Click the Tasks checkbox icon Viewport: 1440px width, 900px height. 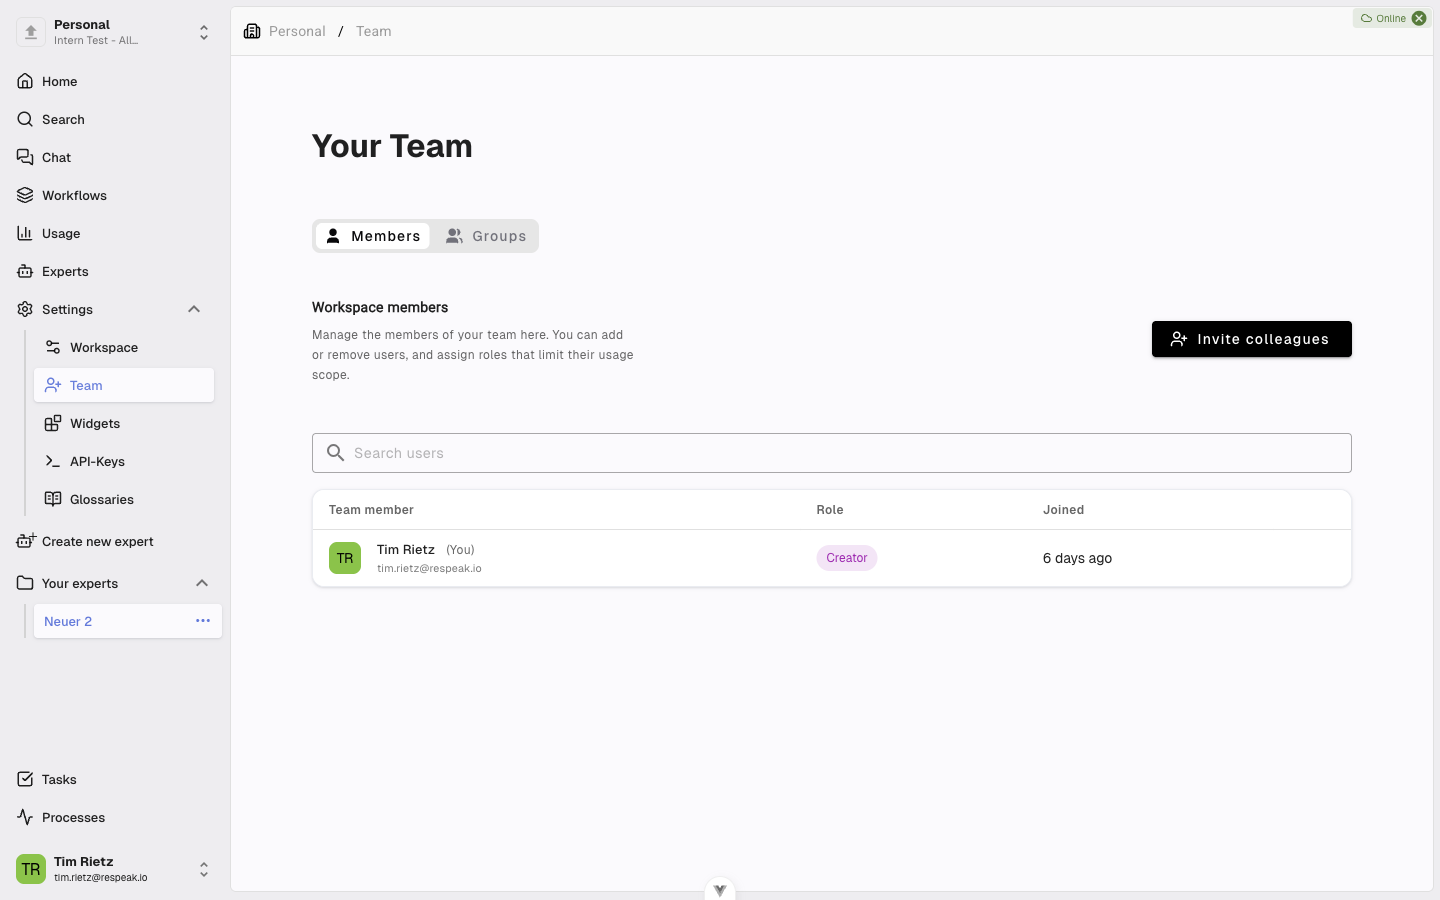coord(25,779)
